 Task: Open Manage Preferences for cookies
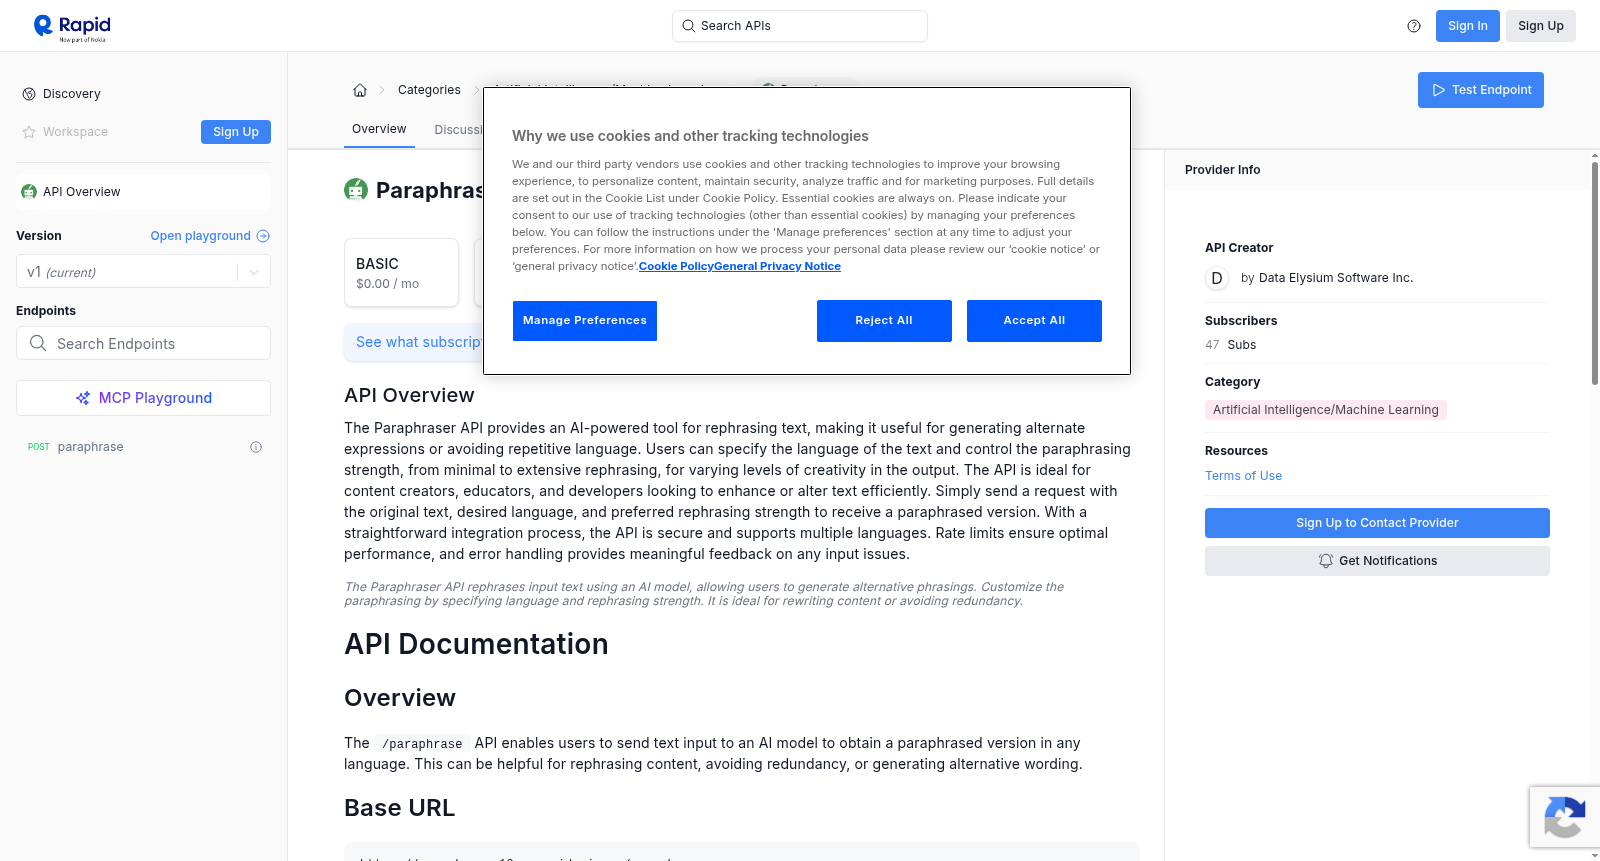coord(585,321)
